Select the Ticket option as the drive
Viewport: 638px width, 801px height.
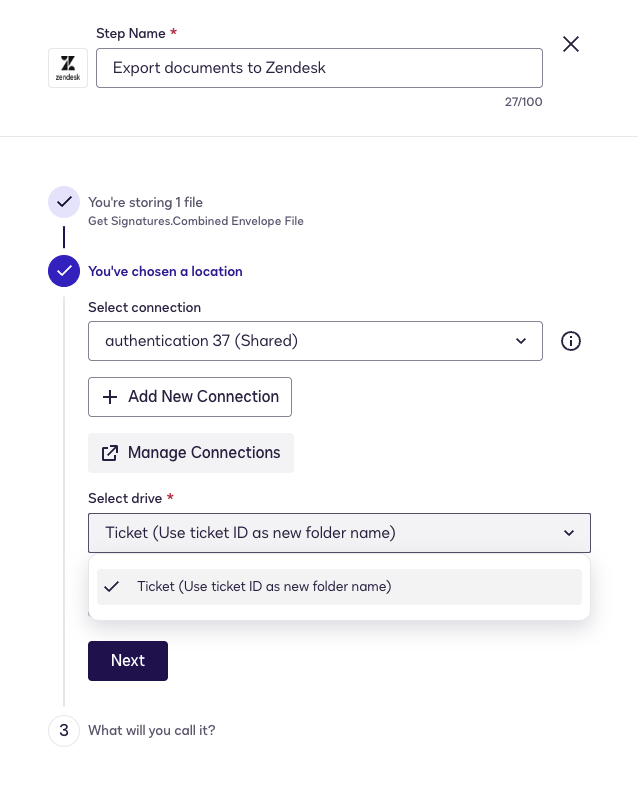(299, 587)
